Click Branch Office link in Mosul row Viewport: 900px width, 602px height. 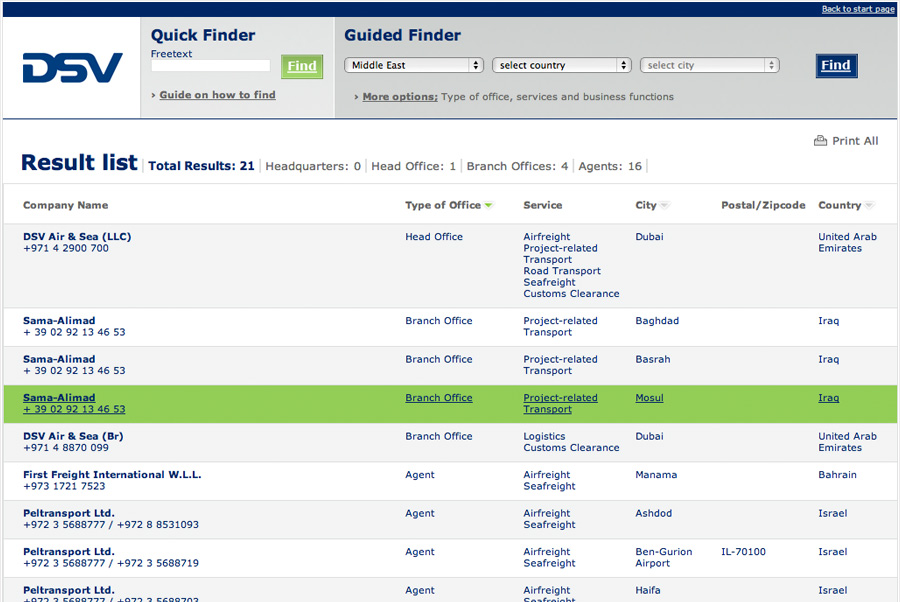439,398
